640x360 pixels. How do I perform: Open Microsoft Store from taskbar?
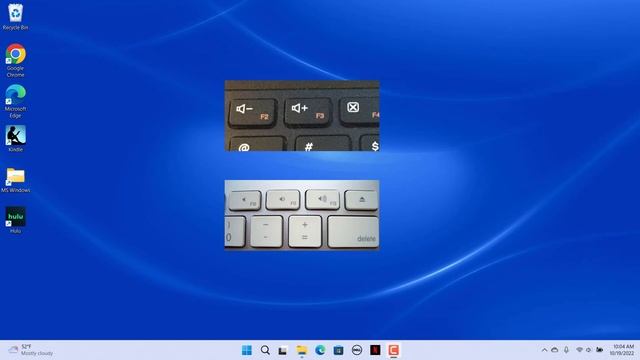[x=338, y=350]
